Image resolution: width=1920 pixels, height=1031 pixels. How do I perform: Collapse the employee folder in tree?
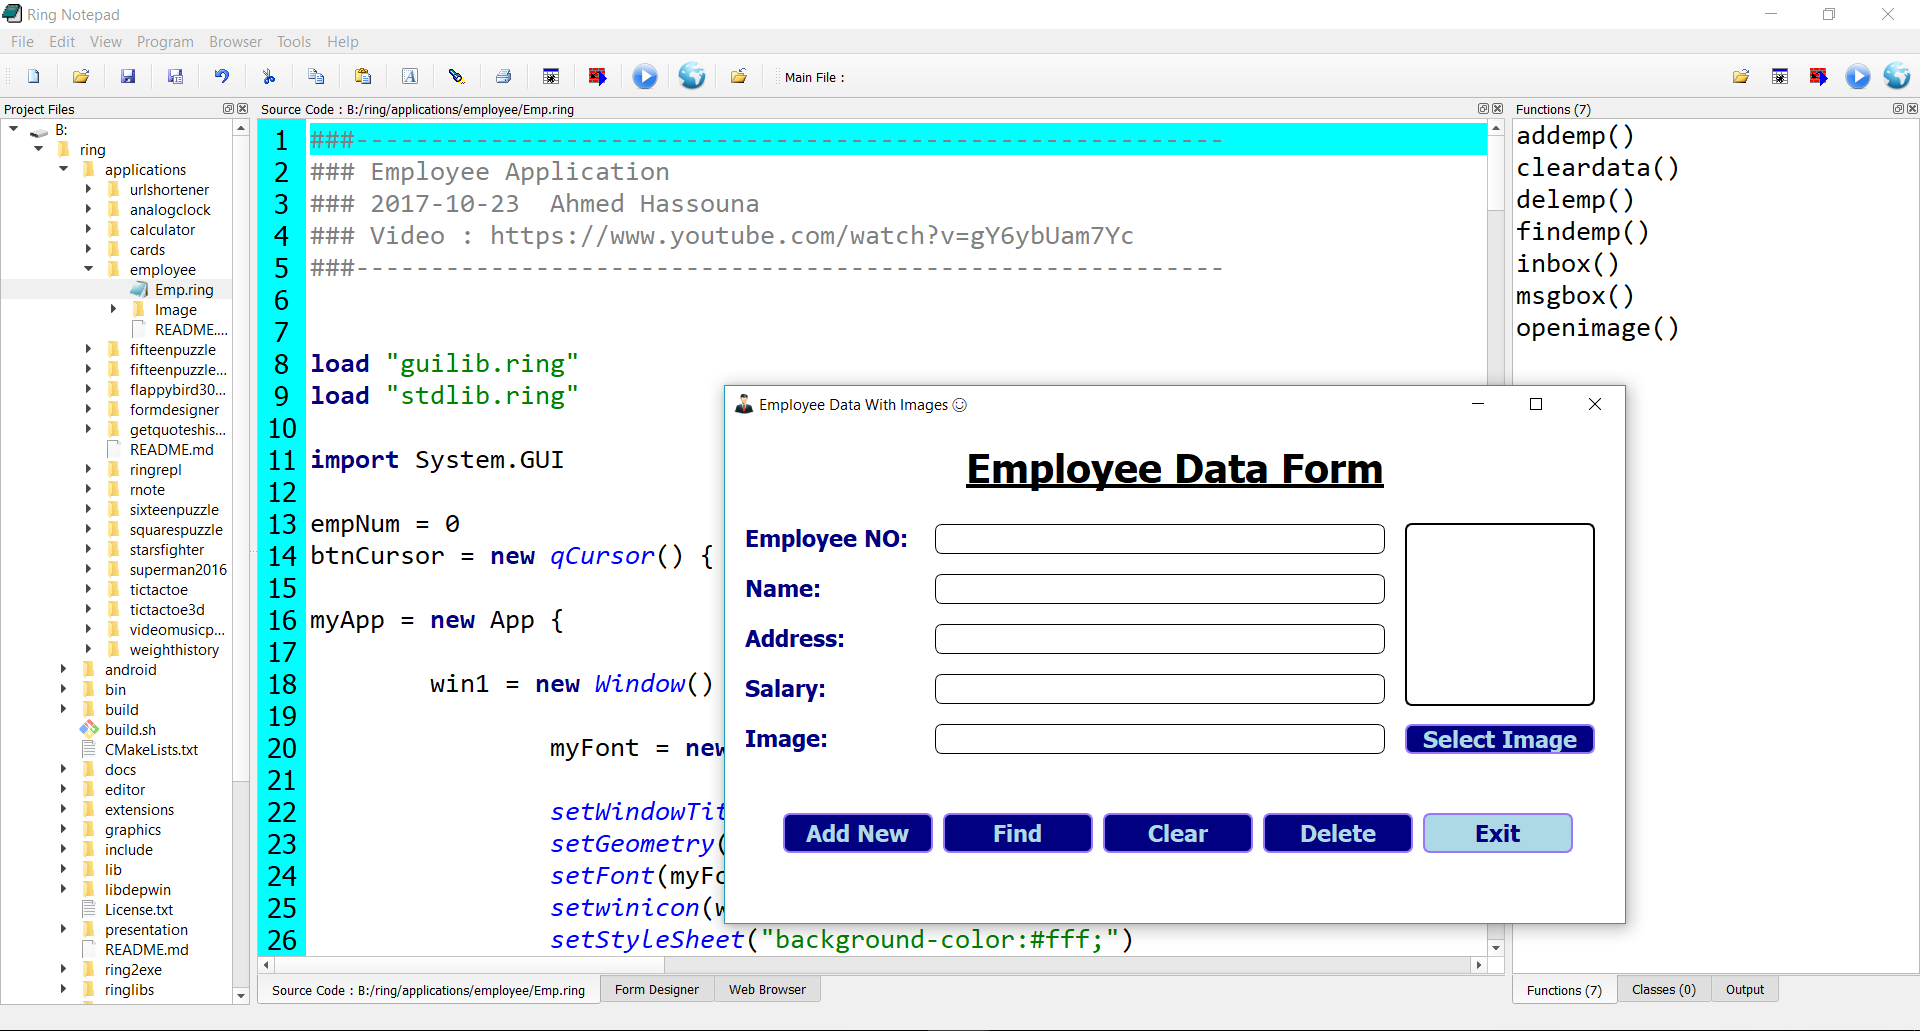[89, 269]
